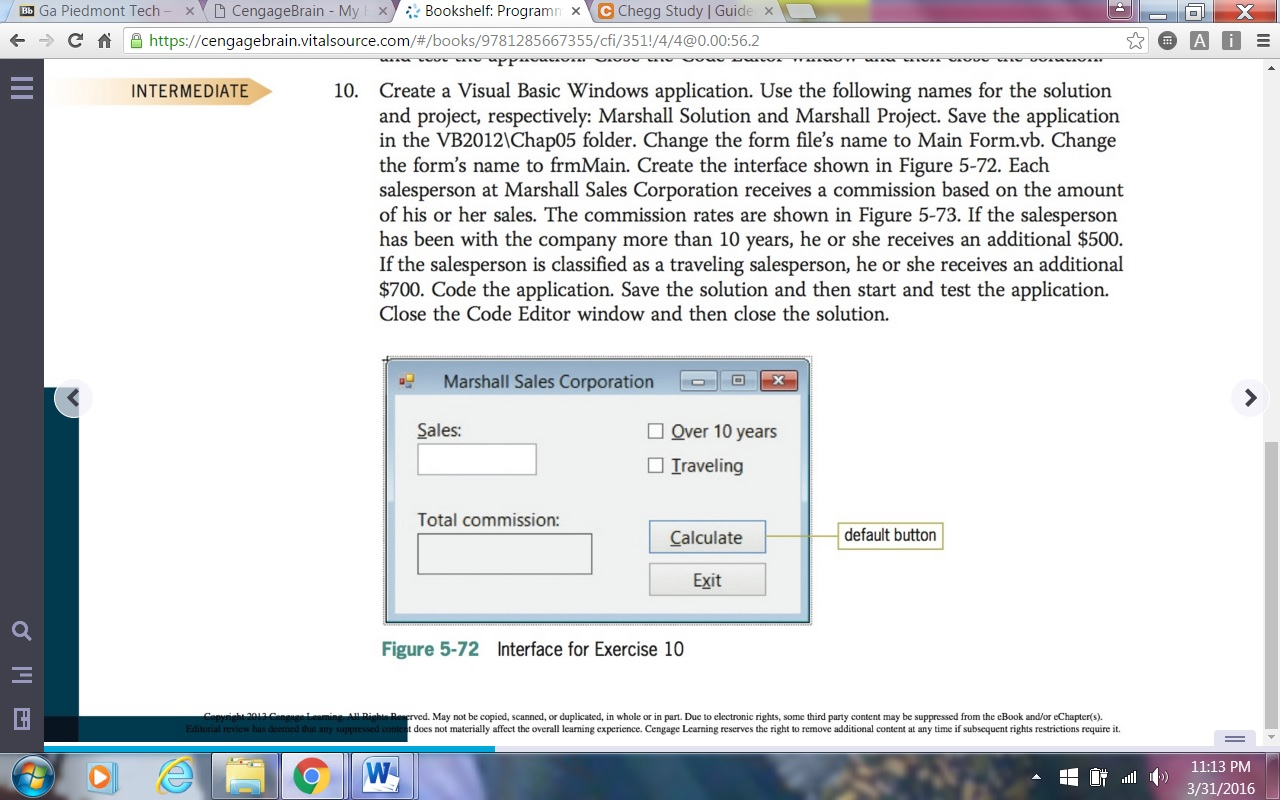
Task: Advance to the next page with right chevron
Action: (x=1249, y=397)
